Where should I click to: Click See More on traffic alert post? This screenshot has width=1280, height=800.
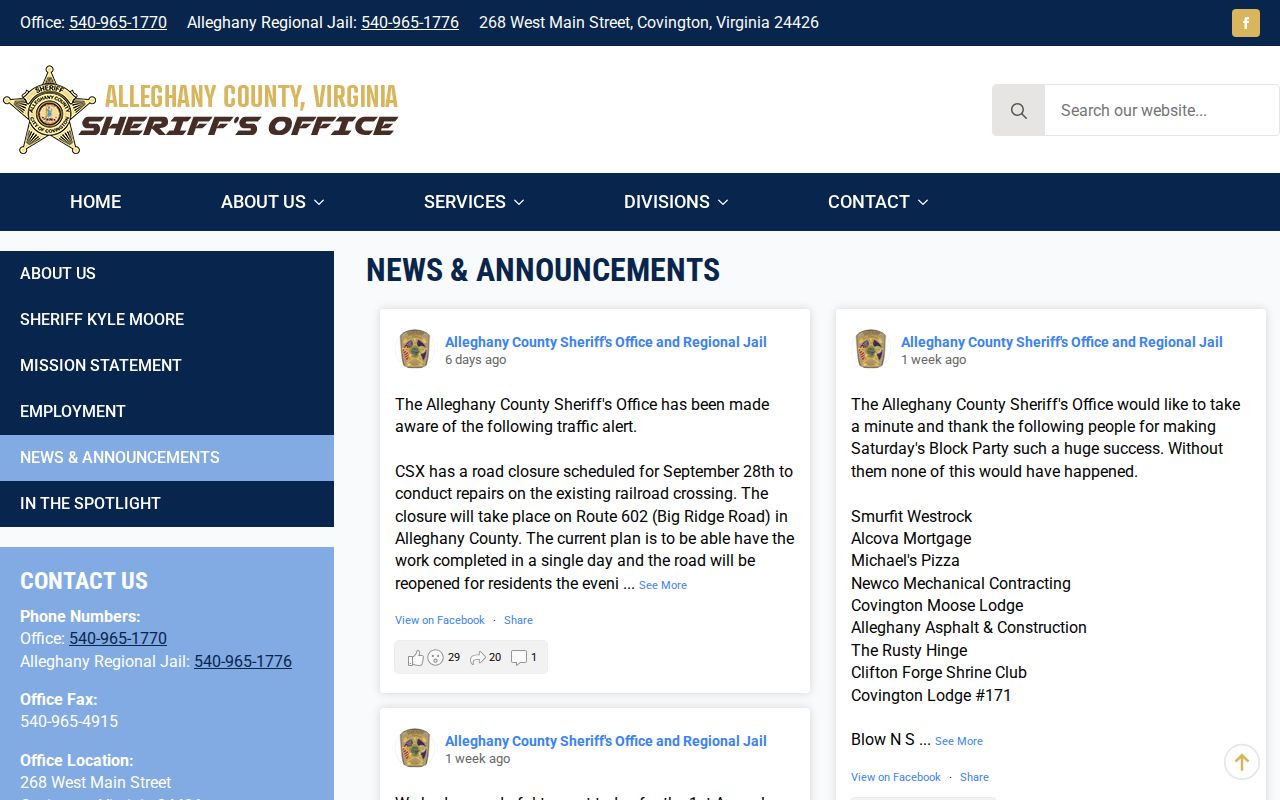663,585
